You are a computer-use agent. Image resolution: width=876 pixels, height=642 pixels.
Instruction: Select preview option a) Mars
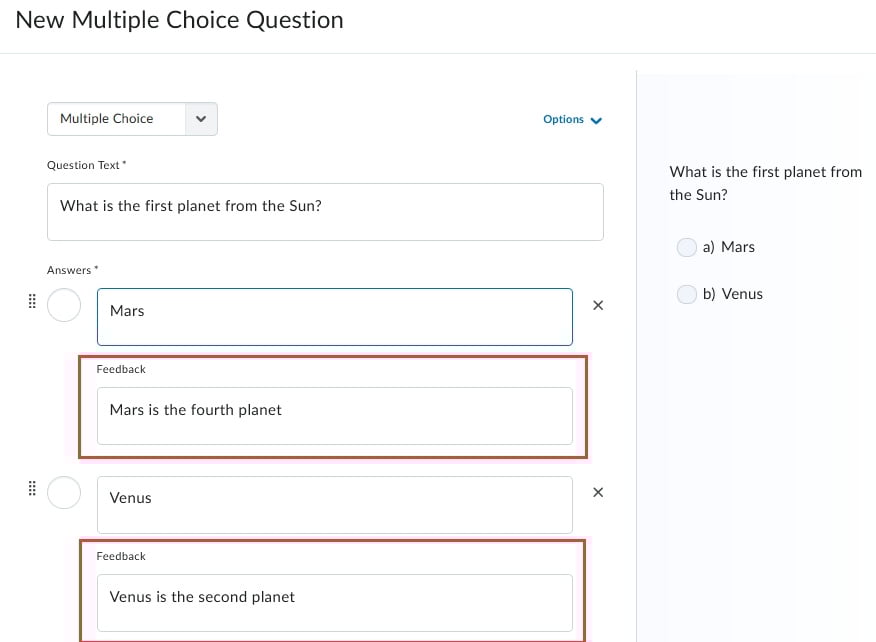pos(687,247)
